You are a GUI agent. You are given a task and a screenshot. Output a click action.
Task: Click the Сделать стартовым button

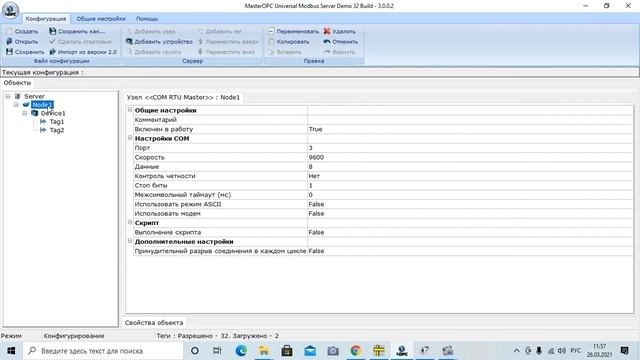coord(80,42)
